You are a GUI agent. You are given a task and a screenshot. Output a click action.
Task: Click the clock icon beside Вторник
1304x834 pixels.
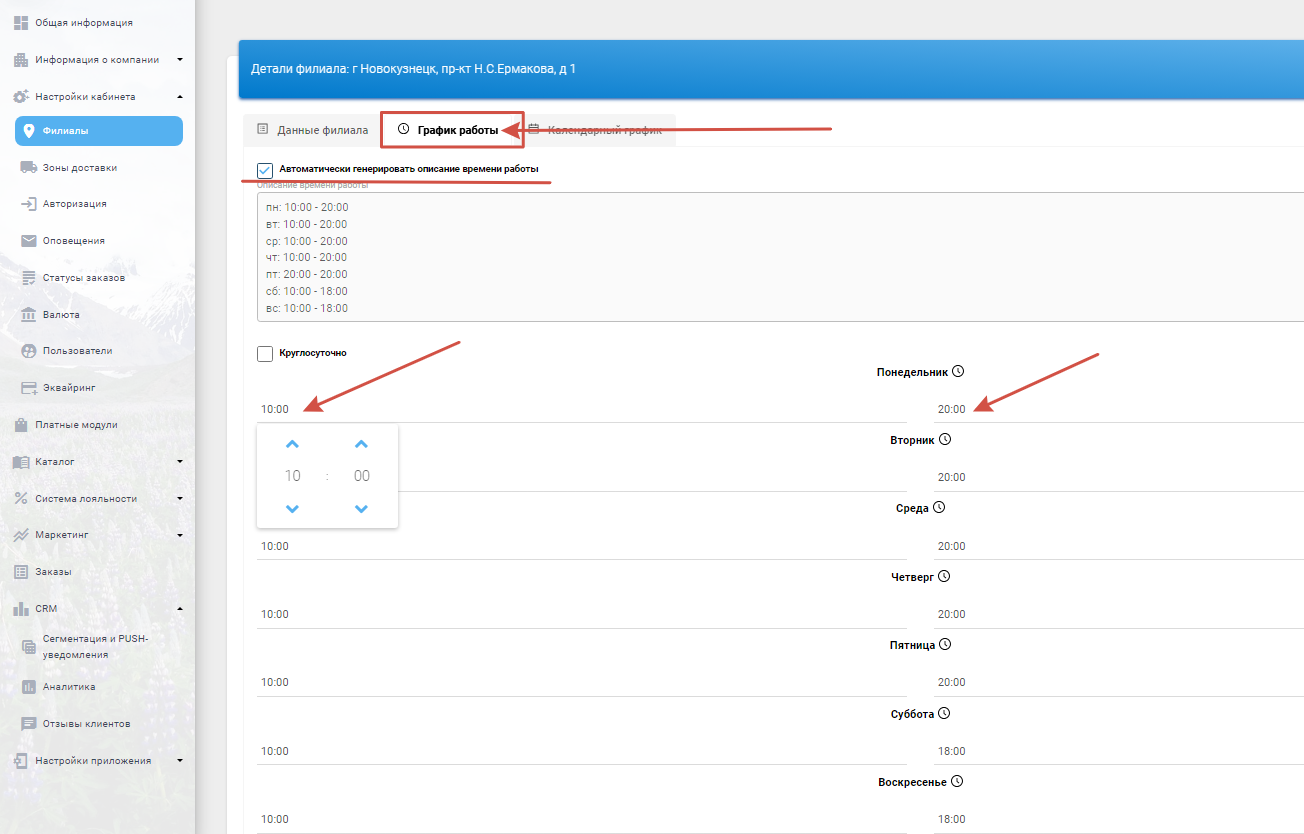(945, 439)
